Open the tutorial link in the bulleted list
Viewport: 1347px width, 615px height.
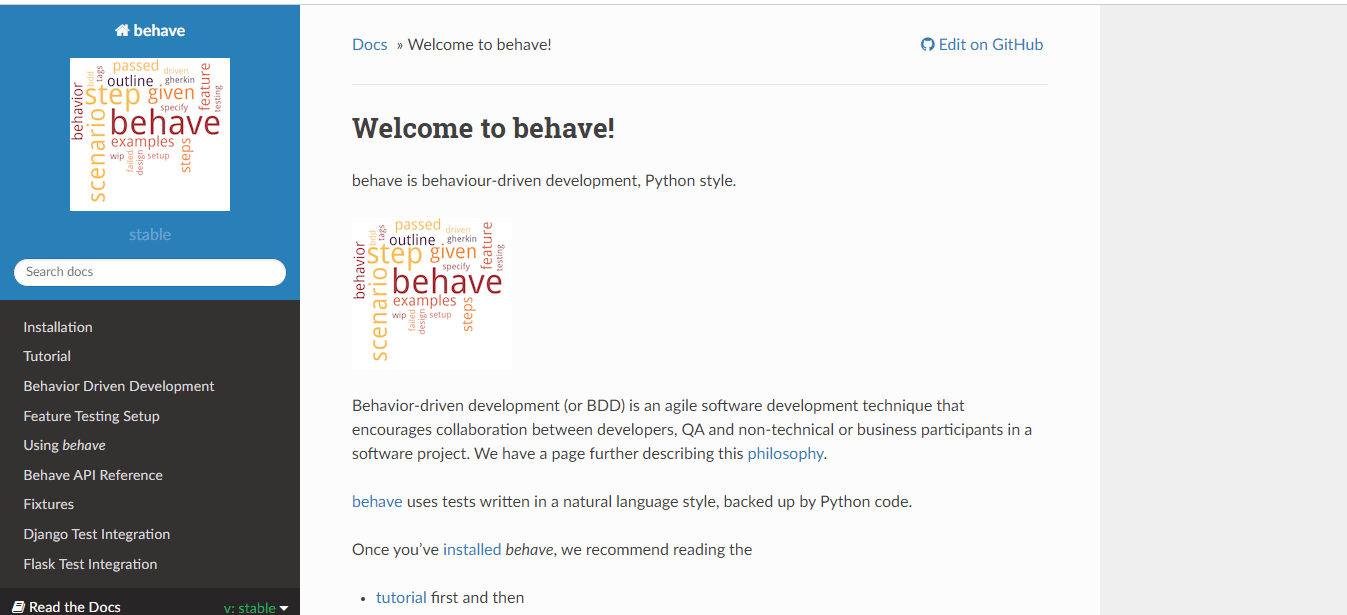pyautogui.click(x=400, y=597)
